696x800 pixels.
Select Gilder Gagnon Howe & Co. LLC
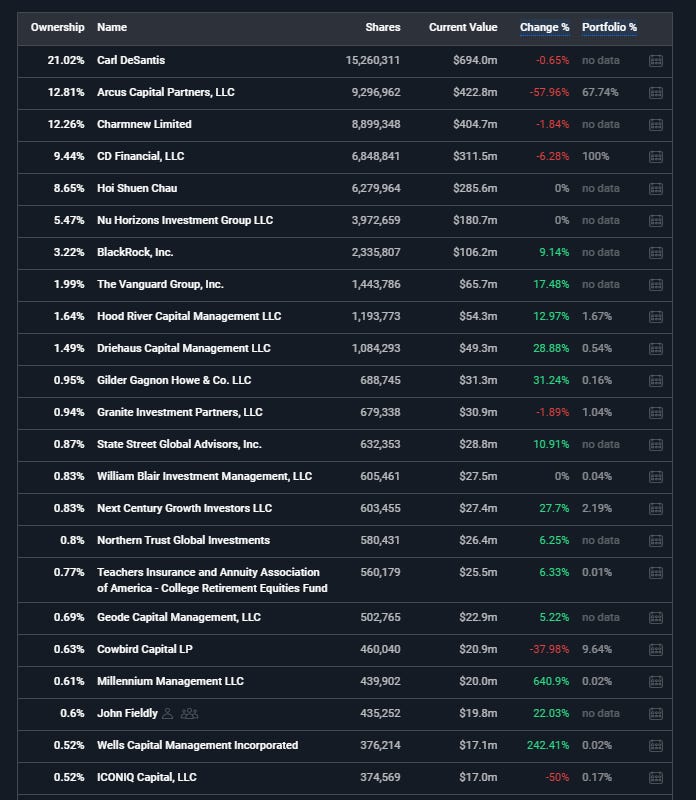(x=174, y=380)
